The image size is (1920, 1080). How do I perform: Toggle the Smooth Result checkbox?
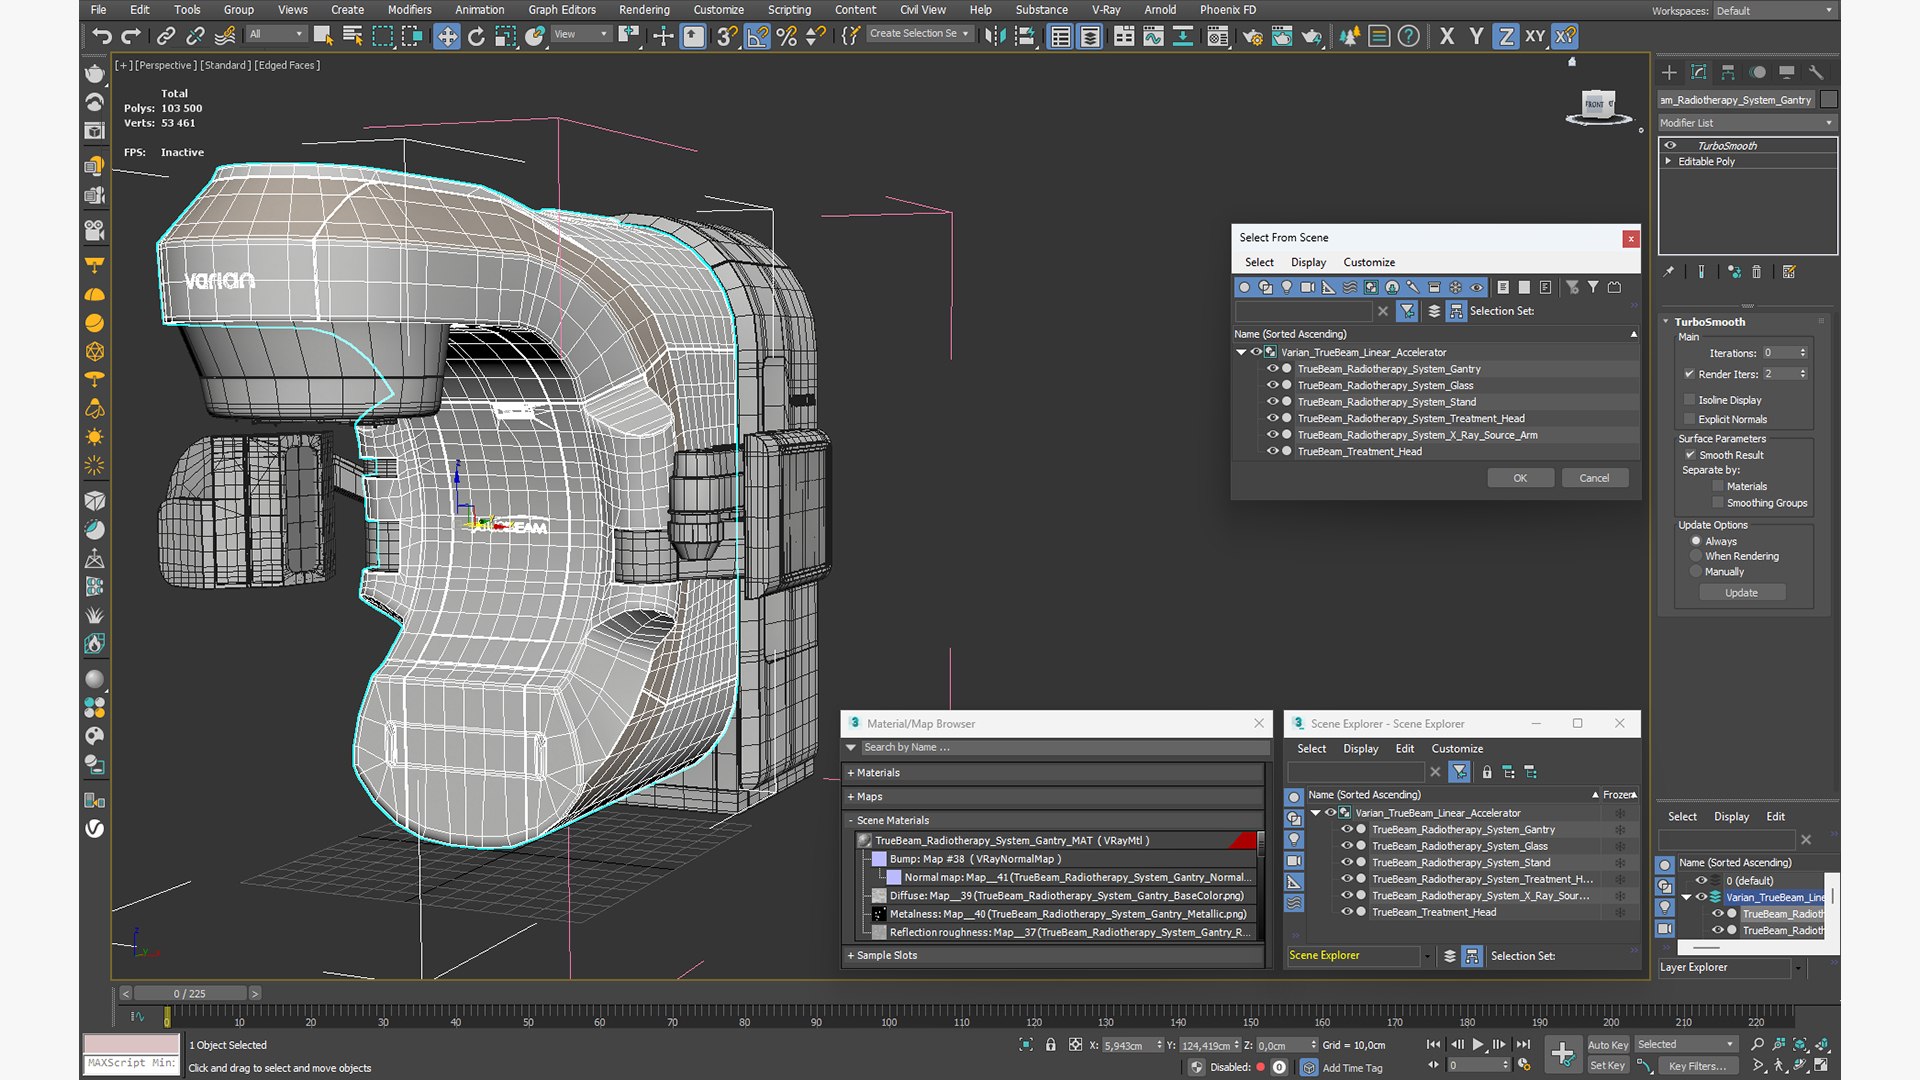[x=1690, y=455]
